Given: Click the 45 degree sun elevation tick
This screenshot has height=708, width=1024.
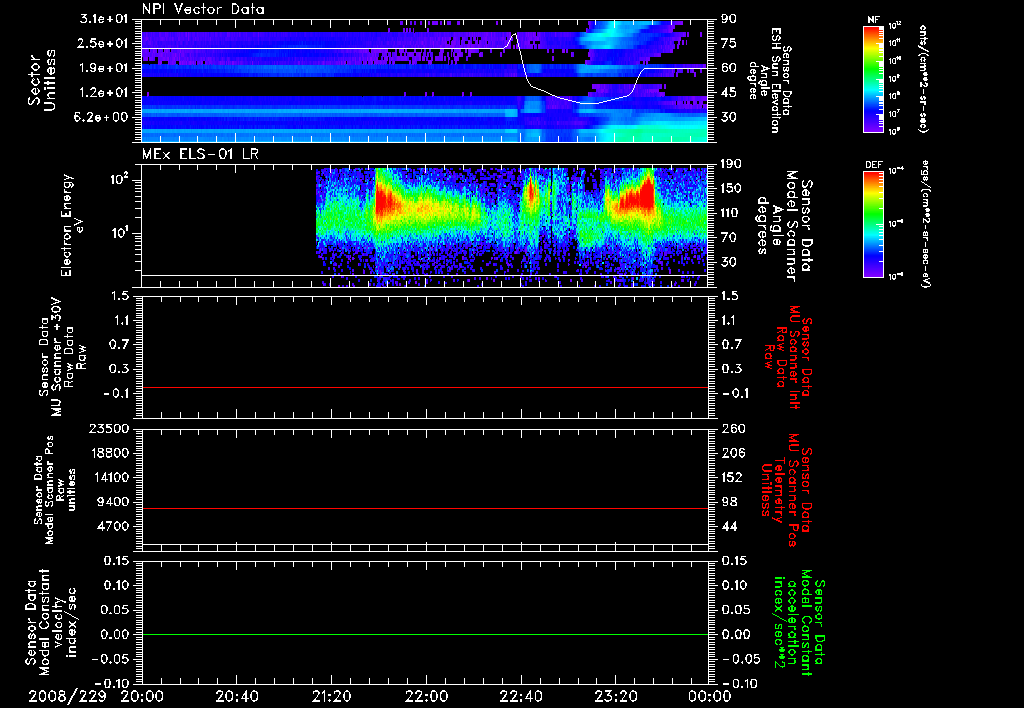Looking at the screenshot, I should (x=729, y=93).
